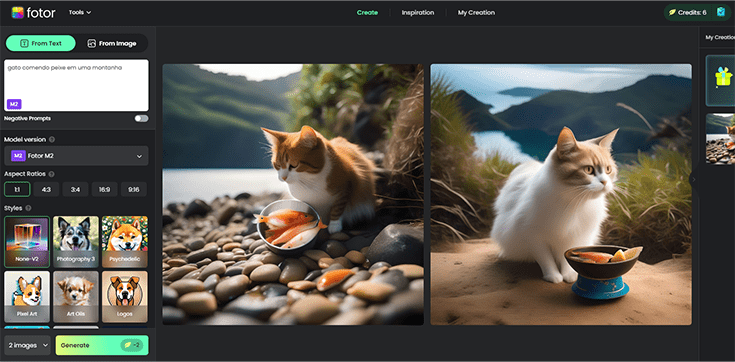Viewport: 735px width, 362px height.
Task: Click info icon next to Styles
Action: tap(28, 208)
